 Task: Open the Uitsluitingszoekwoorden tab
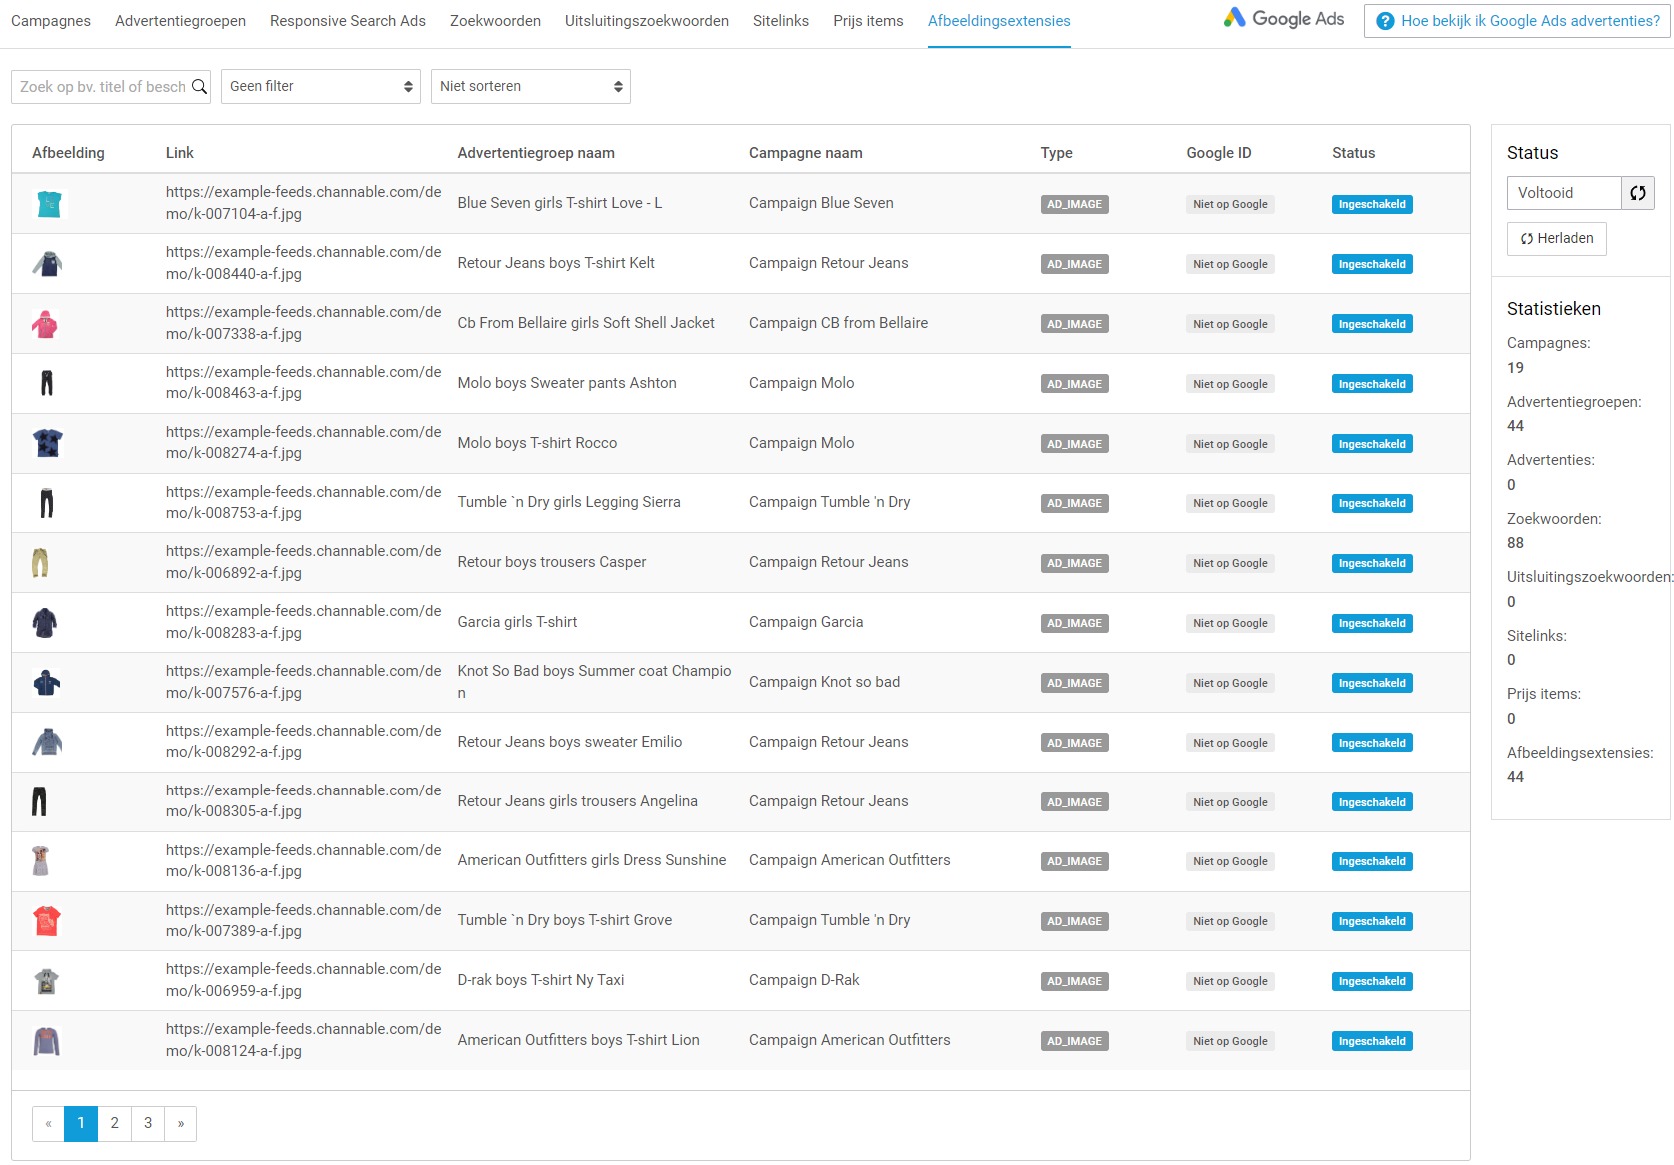(x=647, y=21)
